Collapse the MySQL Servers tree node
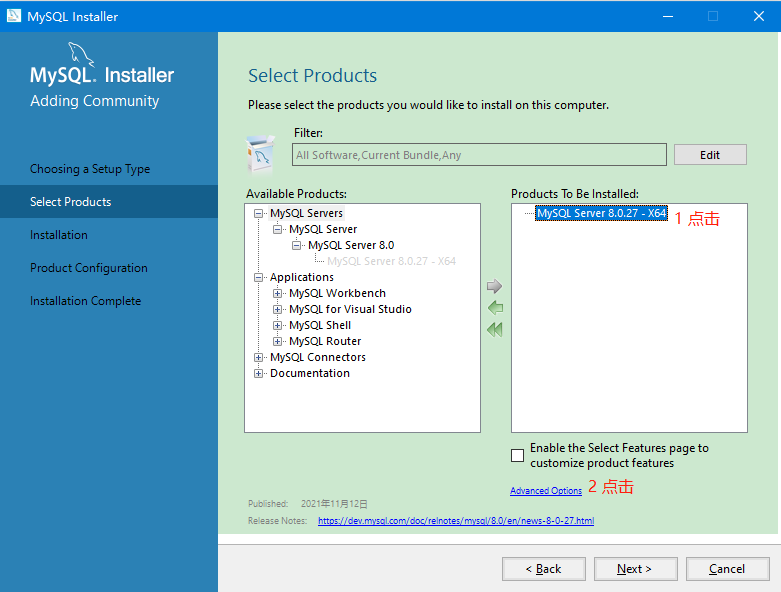781x592 pixels. [x=258, y=214]
